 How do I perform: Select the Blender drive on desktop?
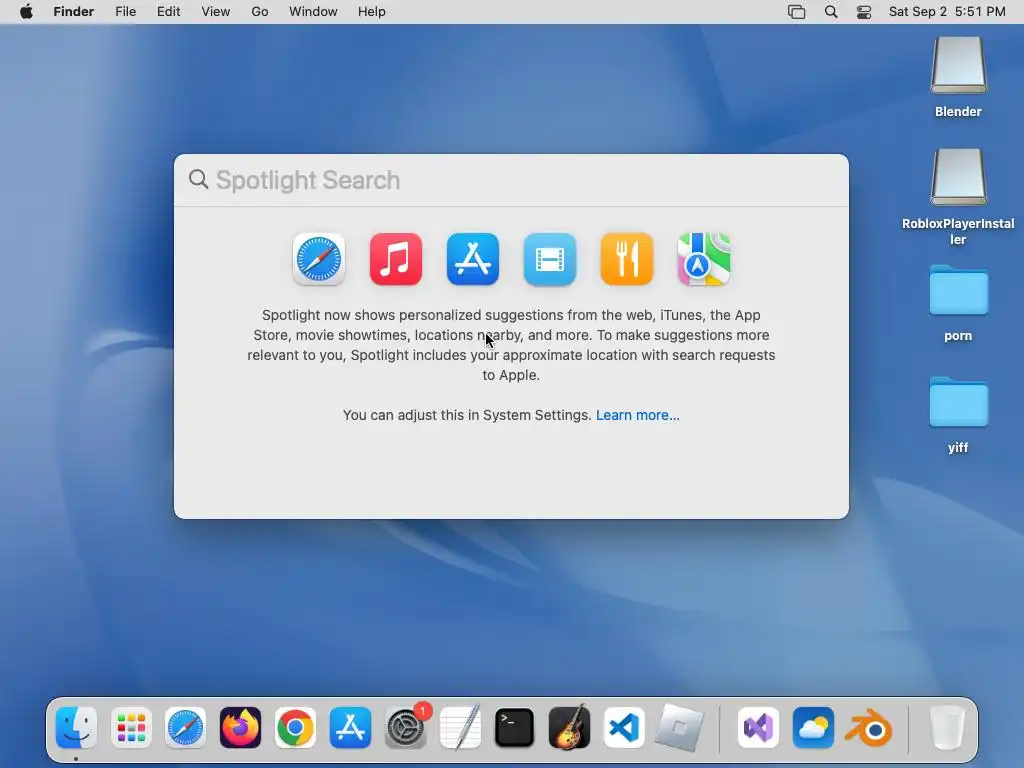pyautogui.click(x=958, y=66)
